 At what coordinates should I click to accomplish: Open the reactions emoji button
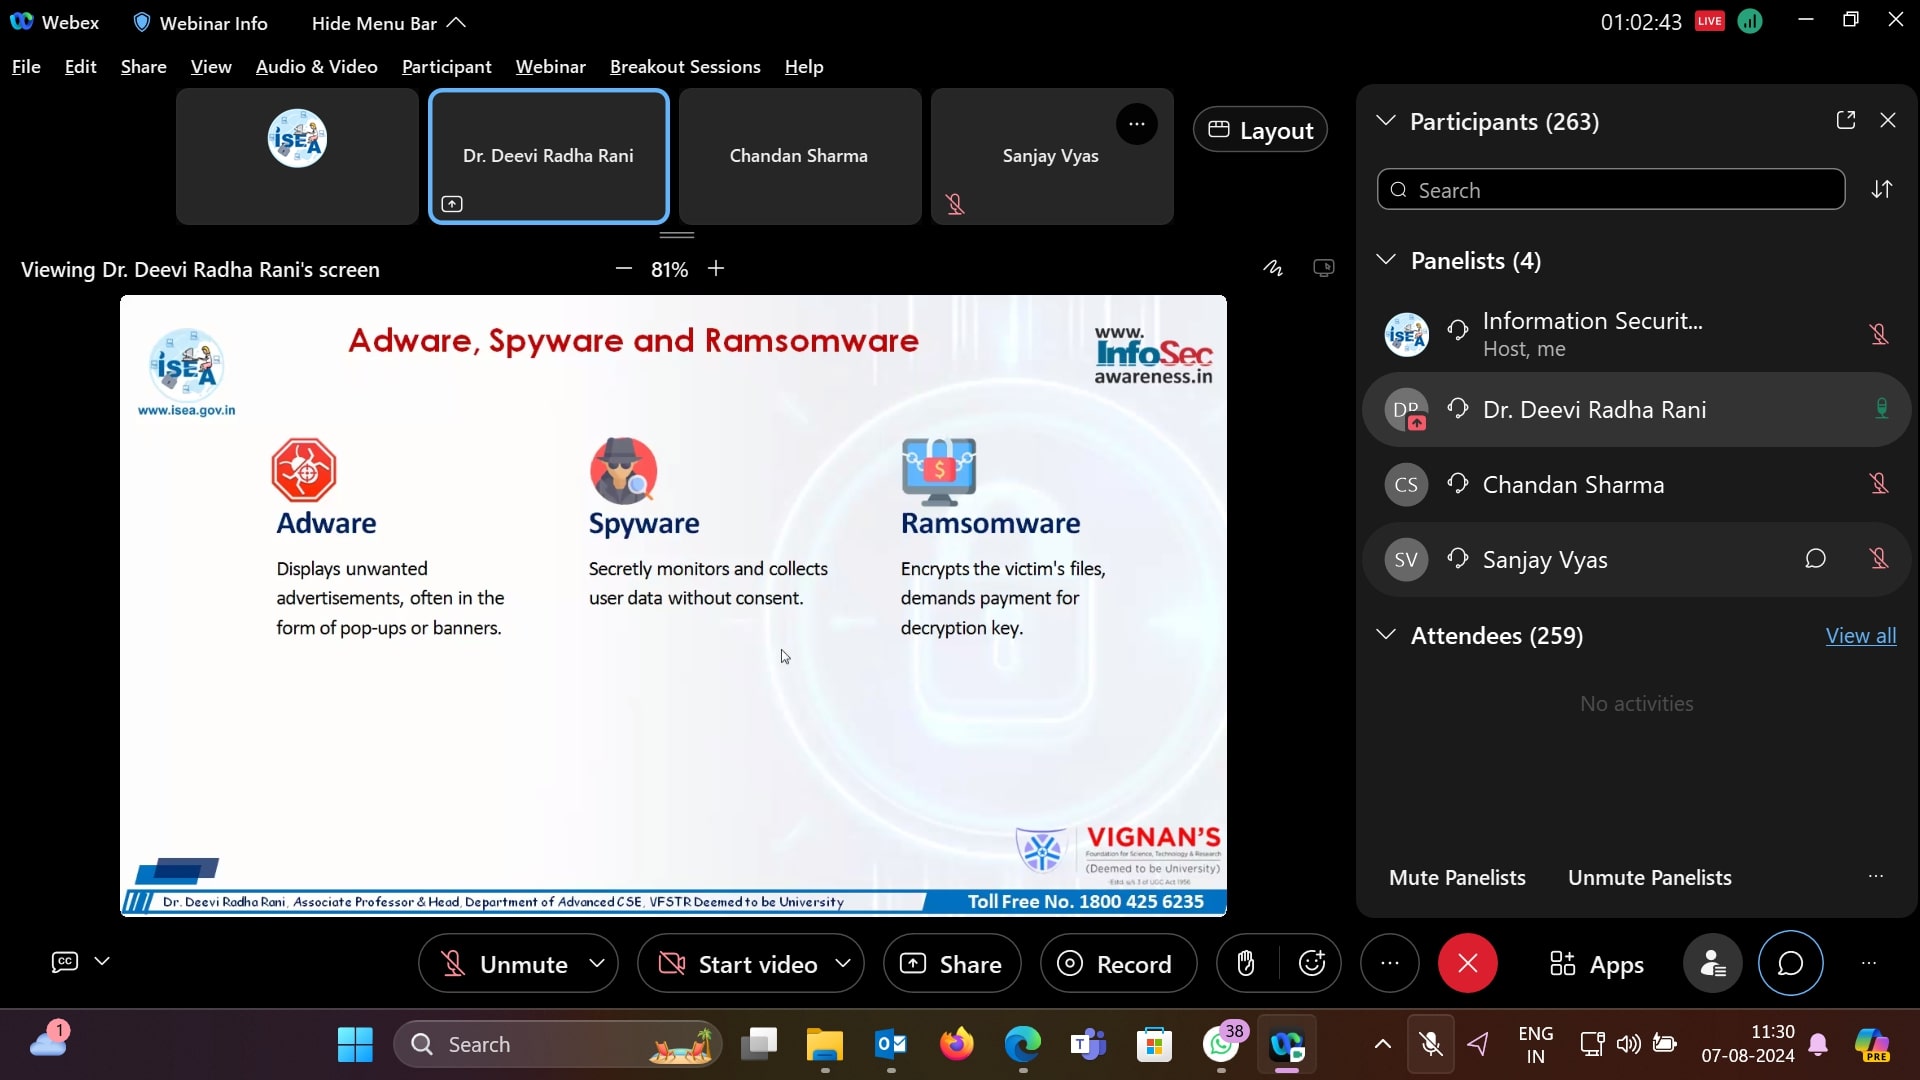(x=1311, y=963)
